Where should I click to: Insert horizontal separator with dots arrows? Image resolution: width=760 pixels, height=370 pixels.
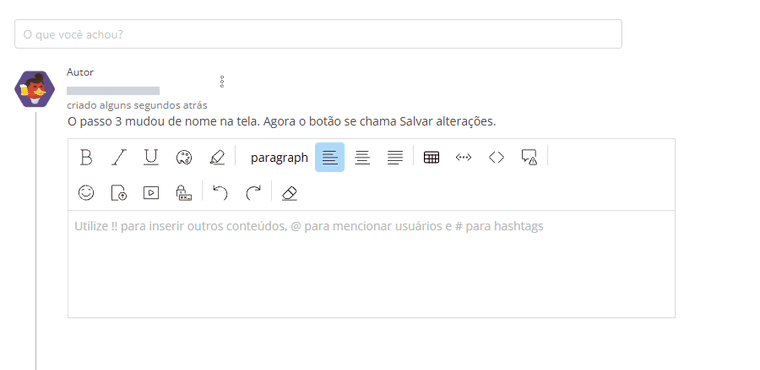pos(464,157)
